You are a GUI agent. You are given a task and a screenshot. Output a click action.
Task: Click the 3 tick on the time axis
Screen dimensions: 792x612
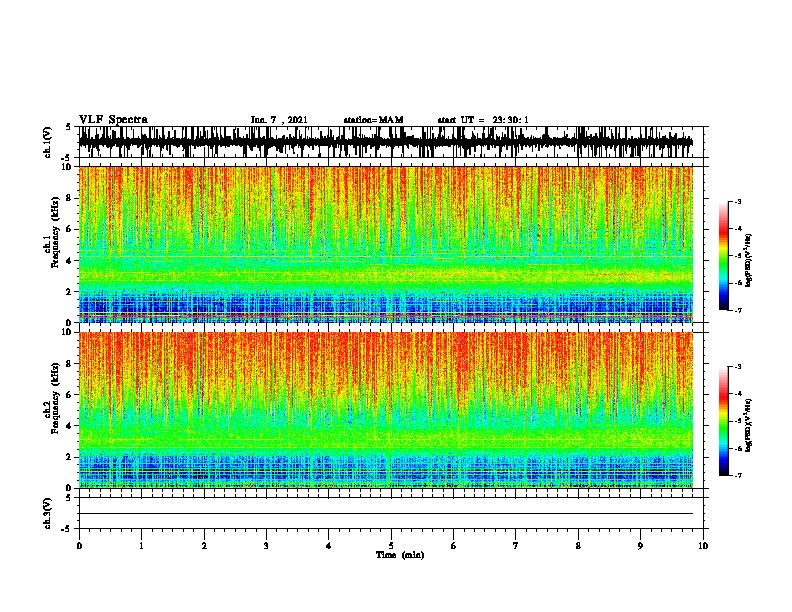[266, 546]
